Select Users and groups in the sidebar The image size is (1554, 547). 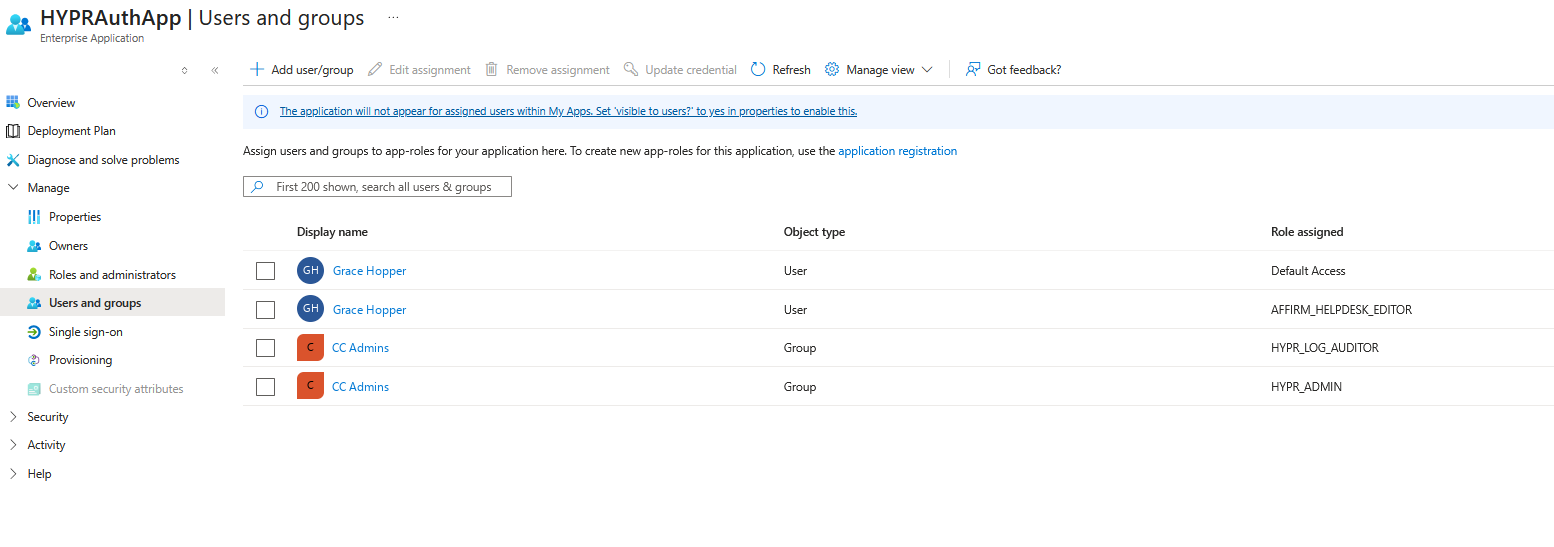click(112, 303)
